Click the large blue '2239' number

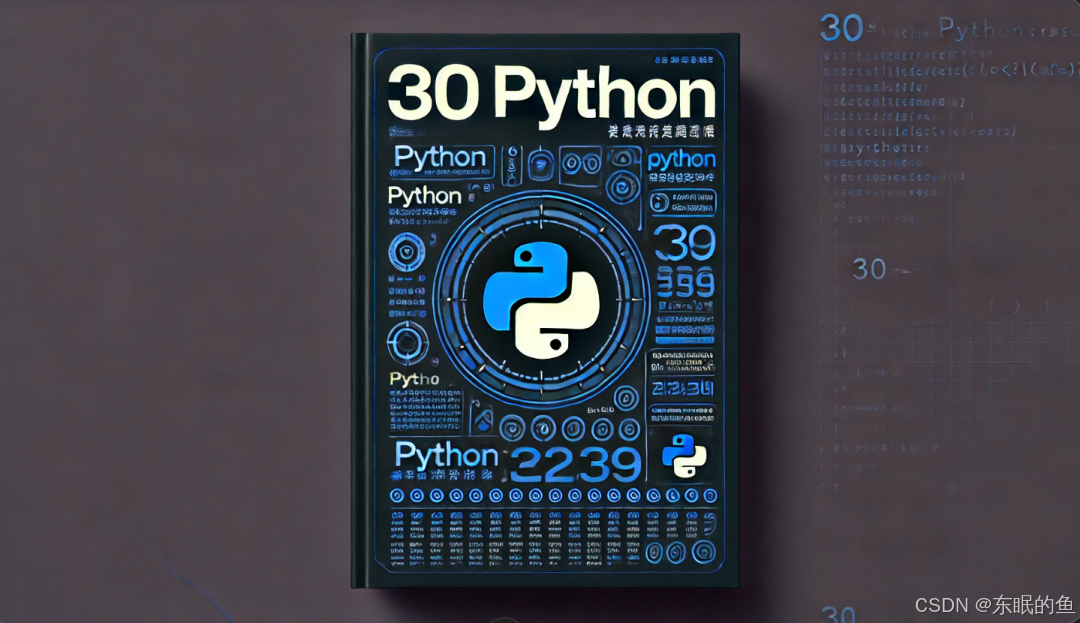[x=575, y=465]
